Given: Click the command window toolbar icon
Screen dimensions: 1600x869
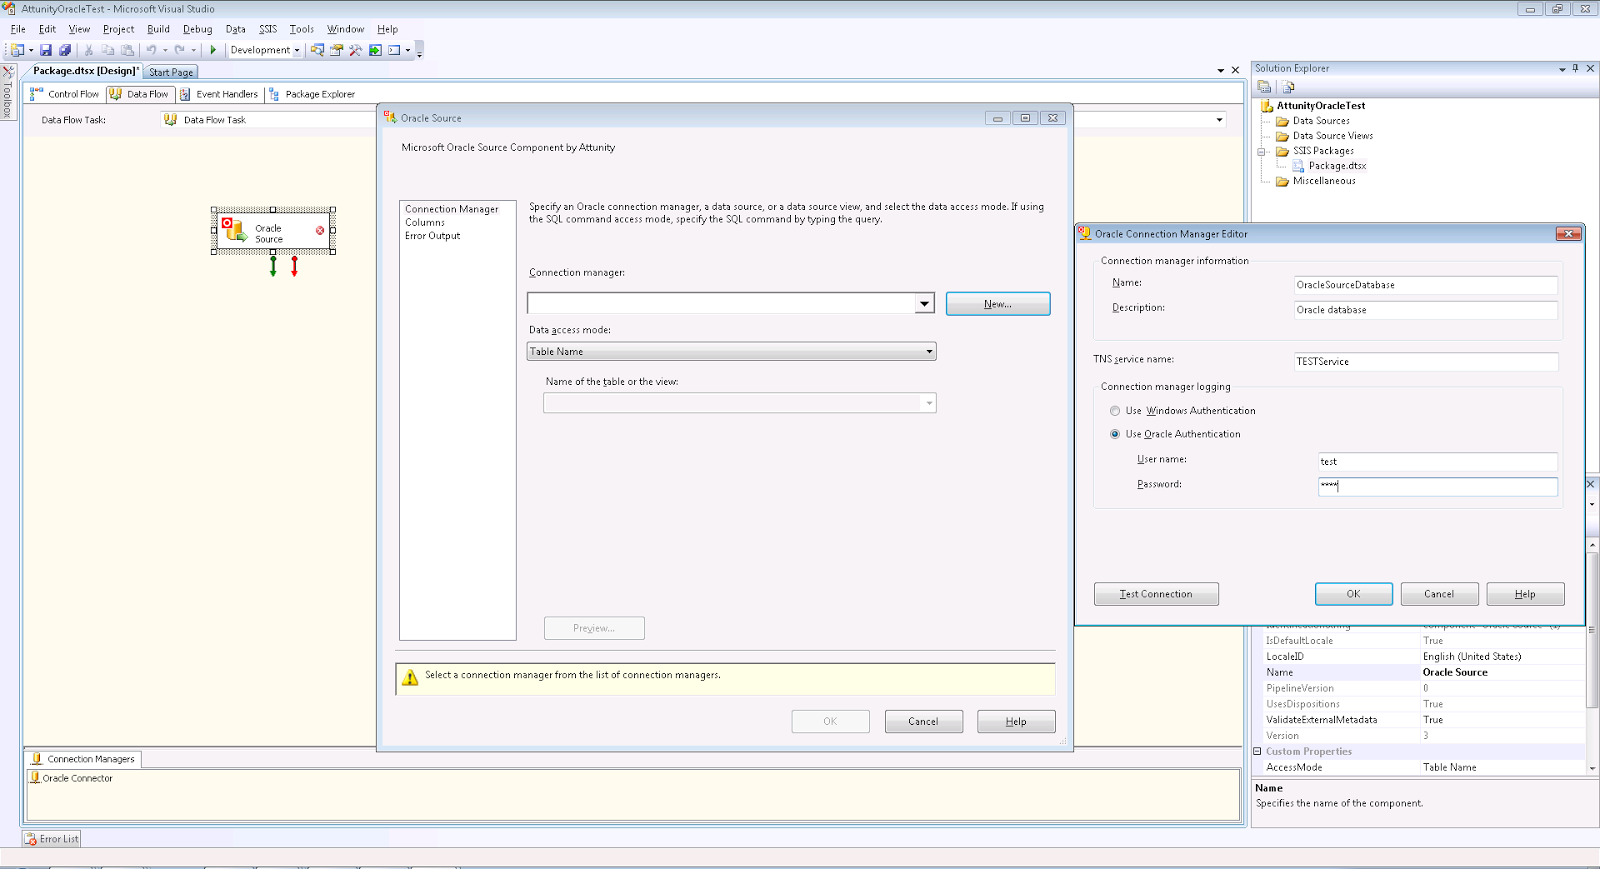Looking at the screenshot, I should [394, 50].
